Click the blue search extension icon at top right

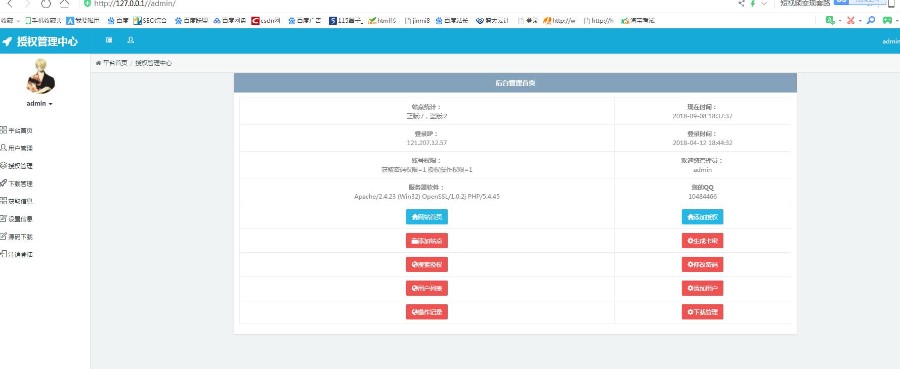coord(870,21)
